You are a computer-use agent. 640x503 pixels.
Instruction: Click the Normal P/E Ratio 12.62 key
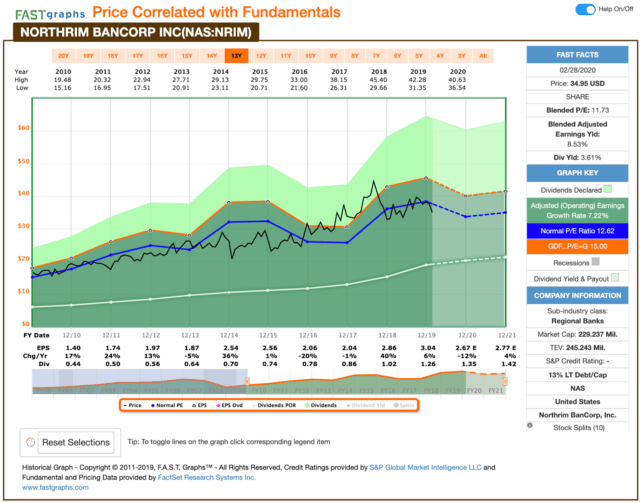(x=577, y=231)
